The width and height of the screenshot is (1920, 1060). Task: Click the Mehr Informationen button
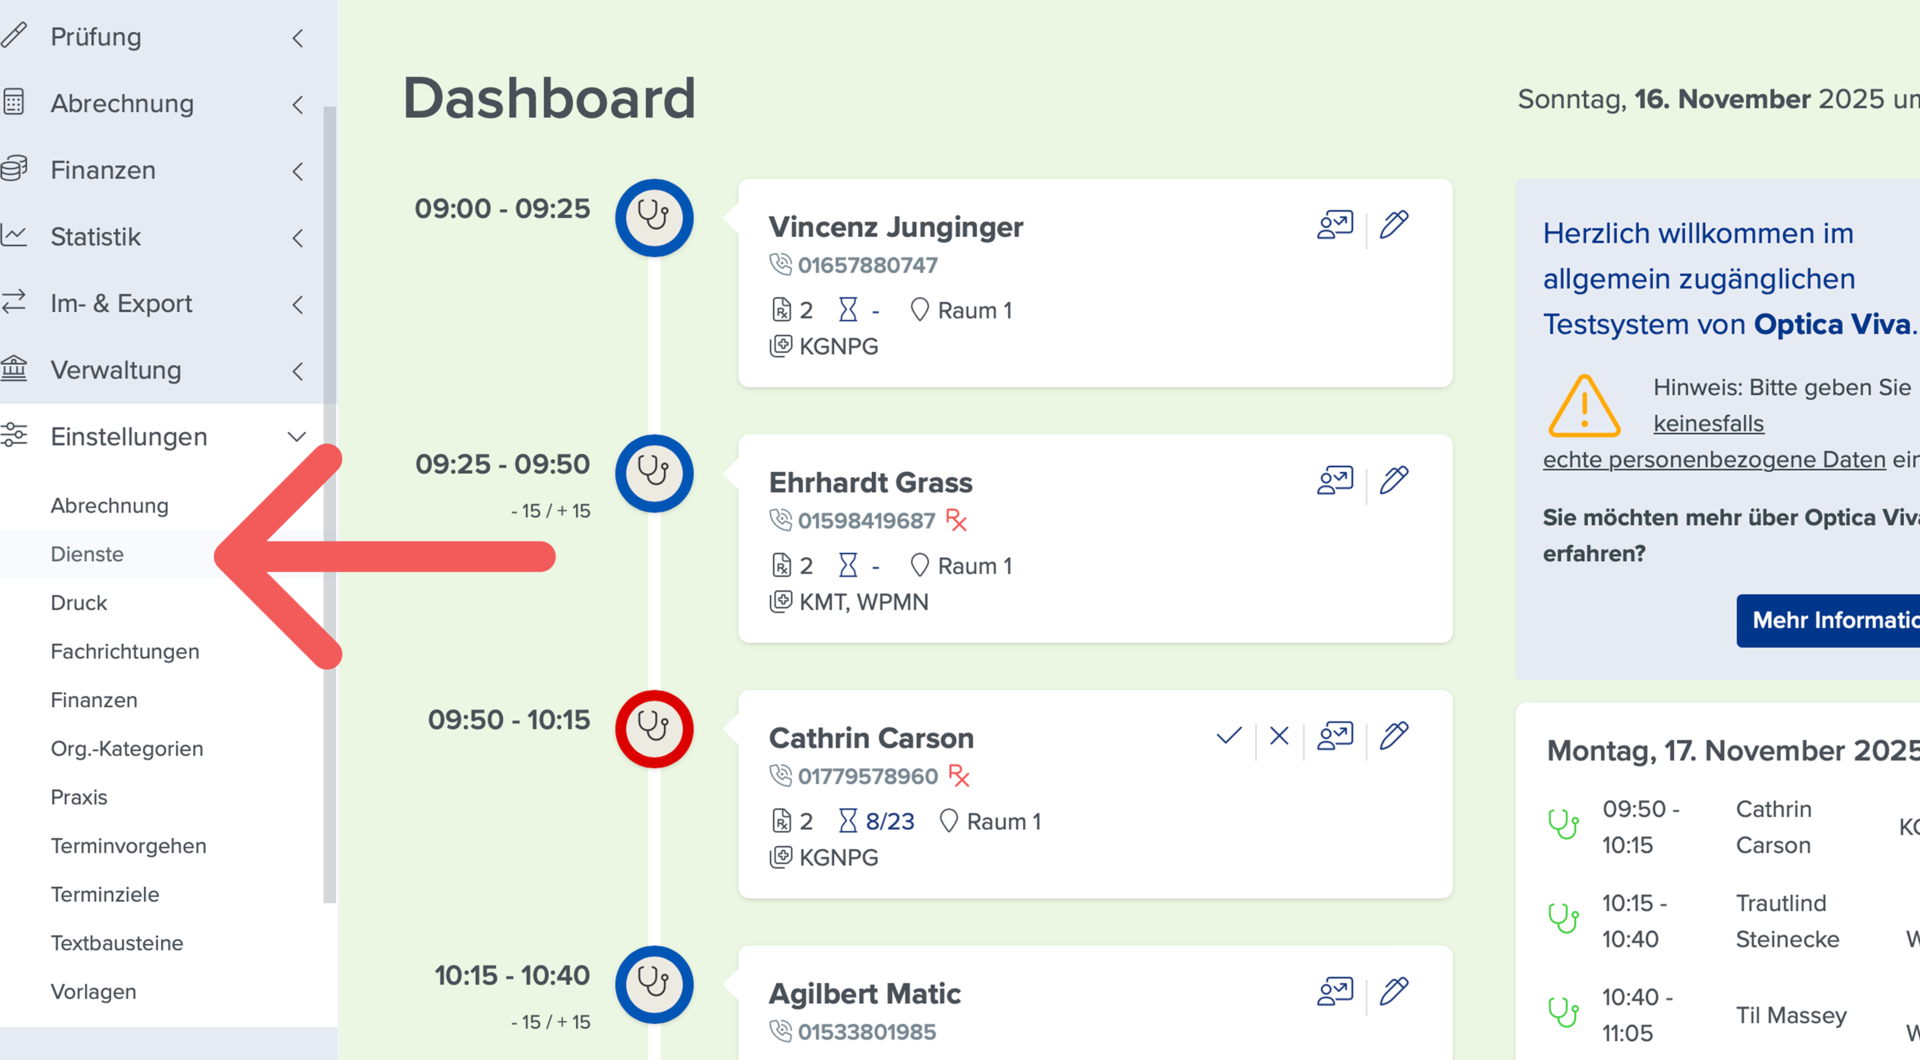click(1828, 620)
